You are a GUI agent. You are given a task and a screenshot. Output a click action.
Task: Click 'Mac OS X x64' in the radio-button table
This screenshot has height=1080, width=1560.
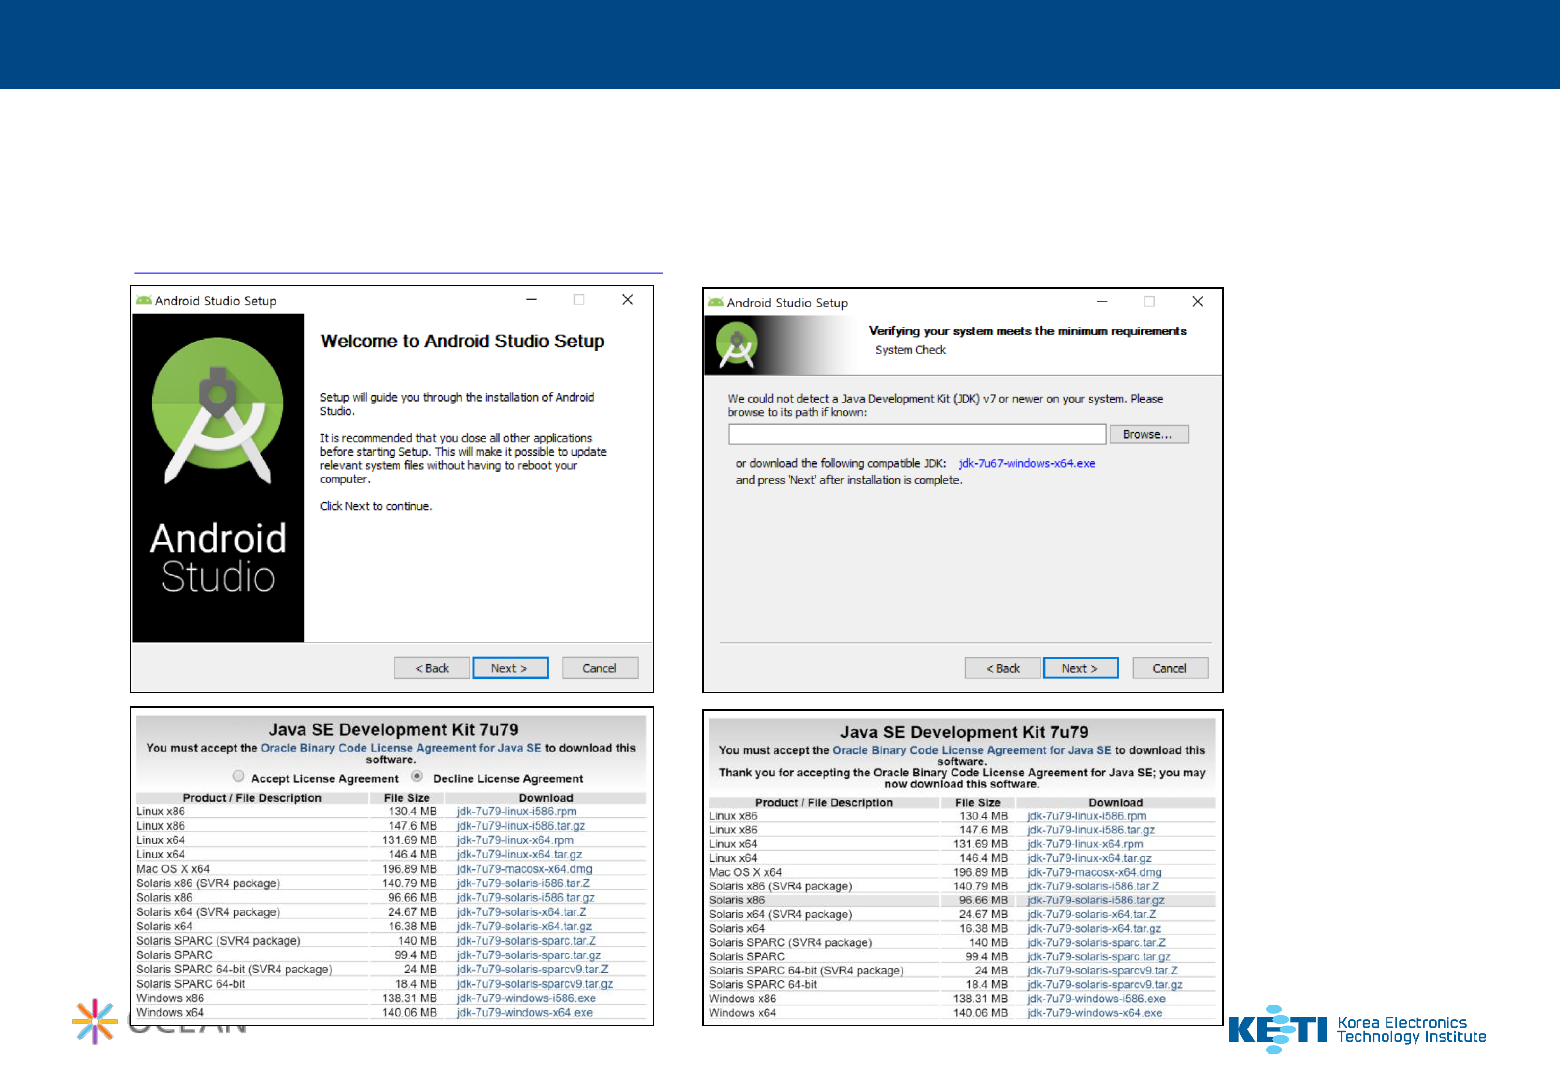[173, 869]
